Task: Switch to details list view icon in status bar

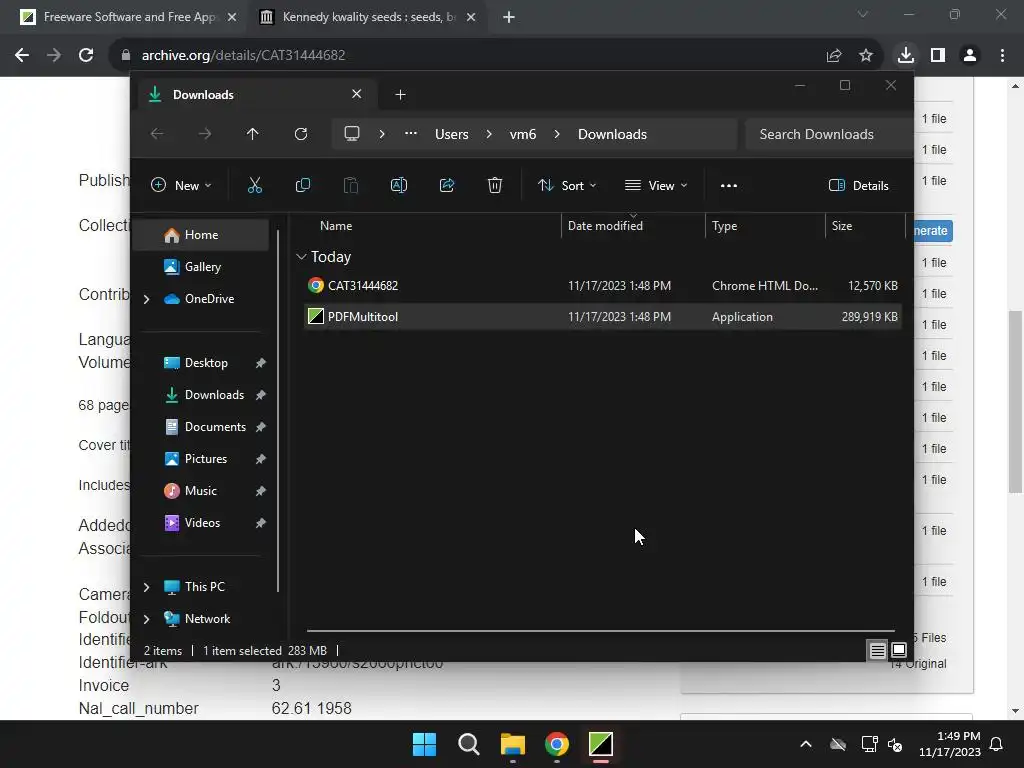Action: click(878, 650)
